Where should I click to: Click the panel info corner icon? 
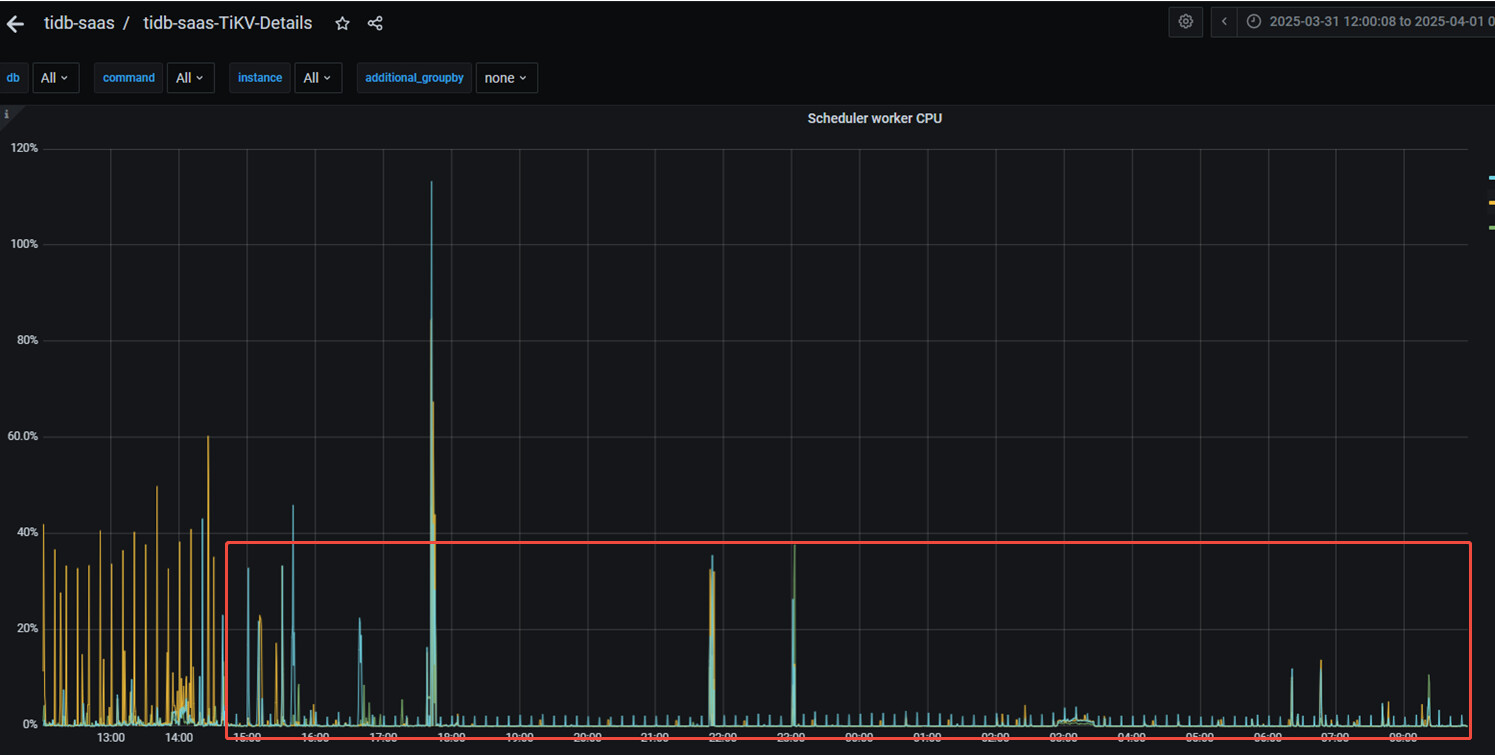coord(6,114)
